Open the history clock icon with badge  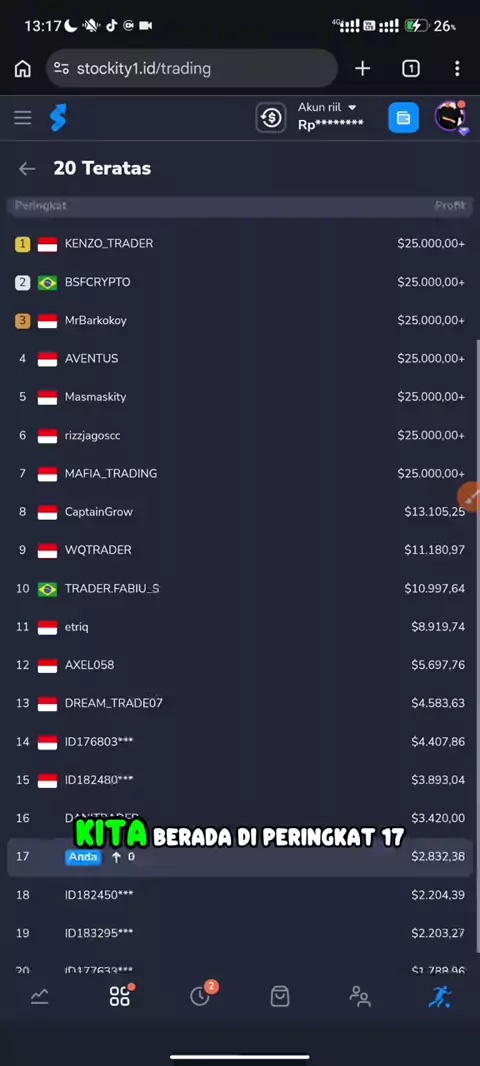(x=201, y=995)
